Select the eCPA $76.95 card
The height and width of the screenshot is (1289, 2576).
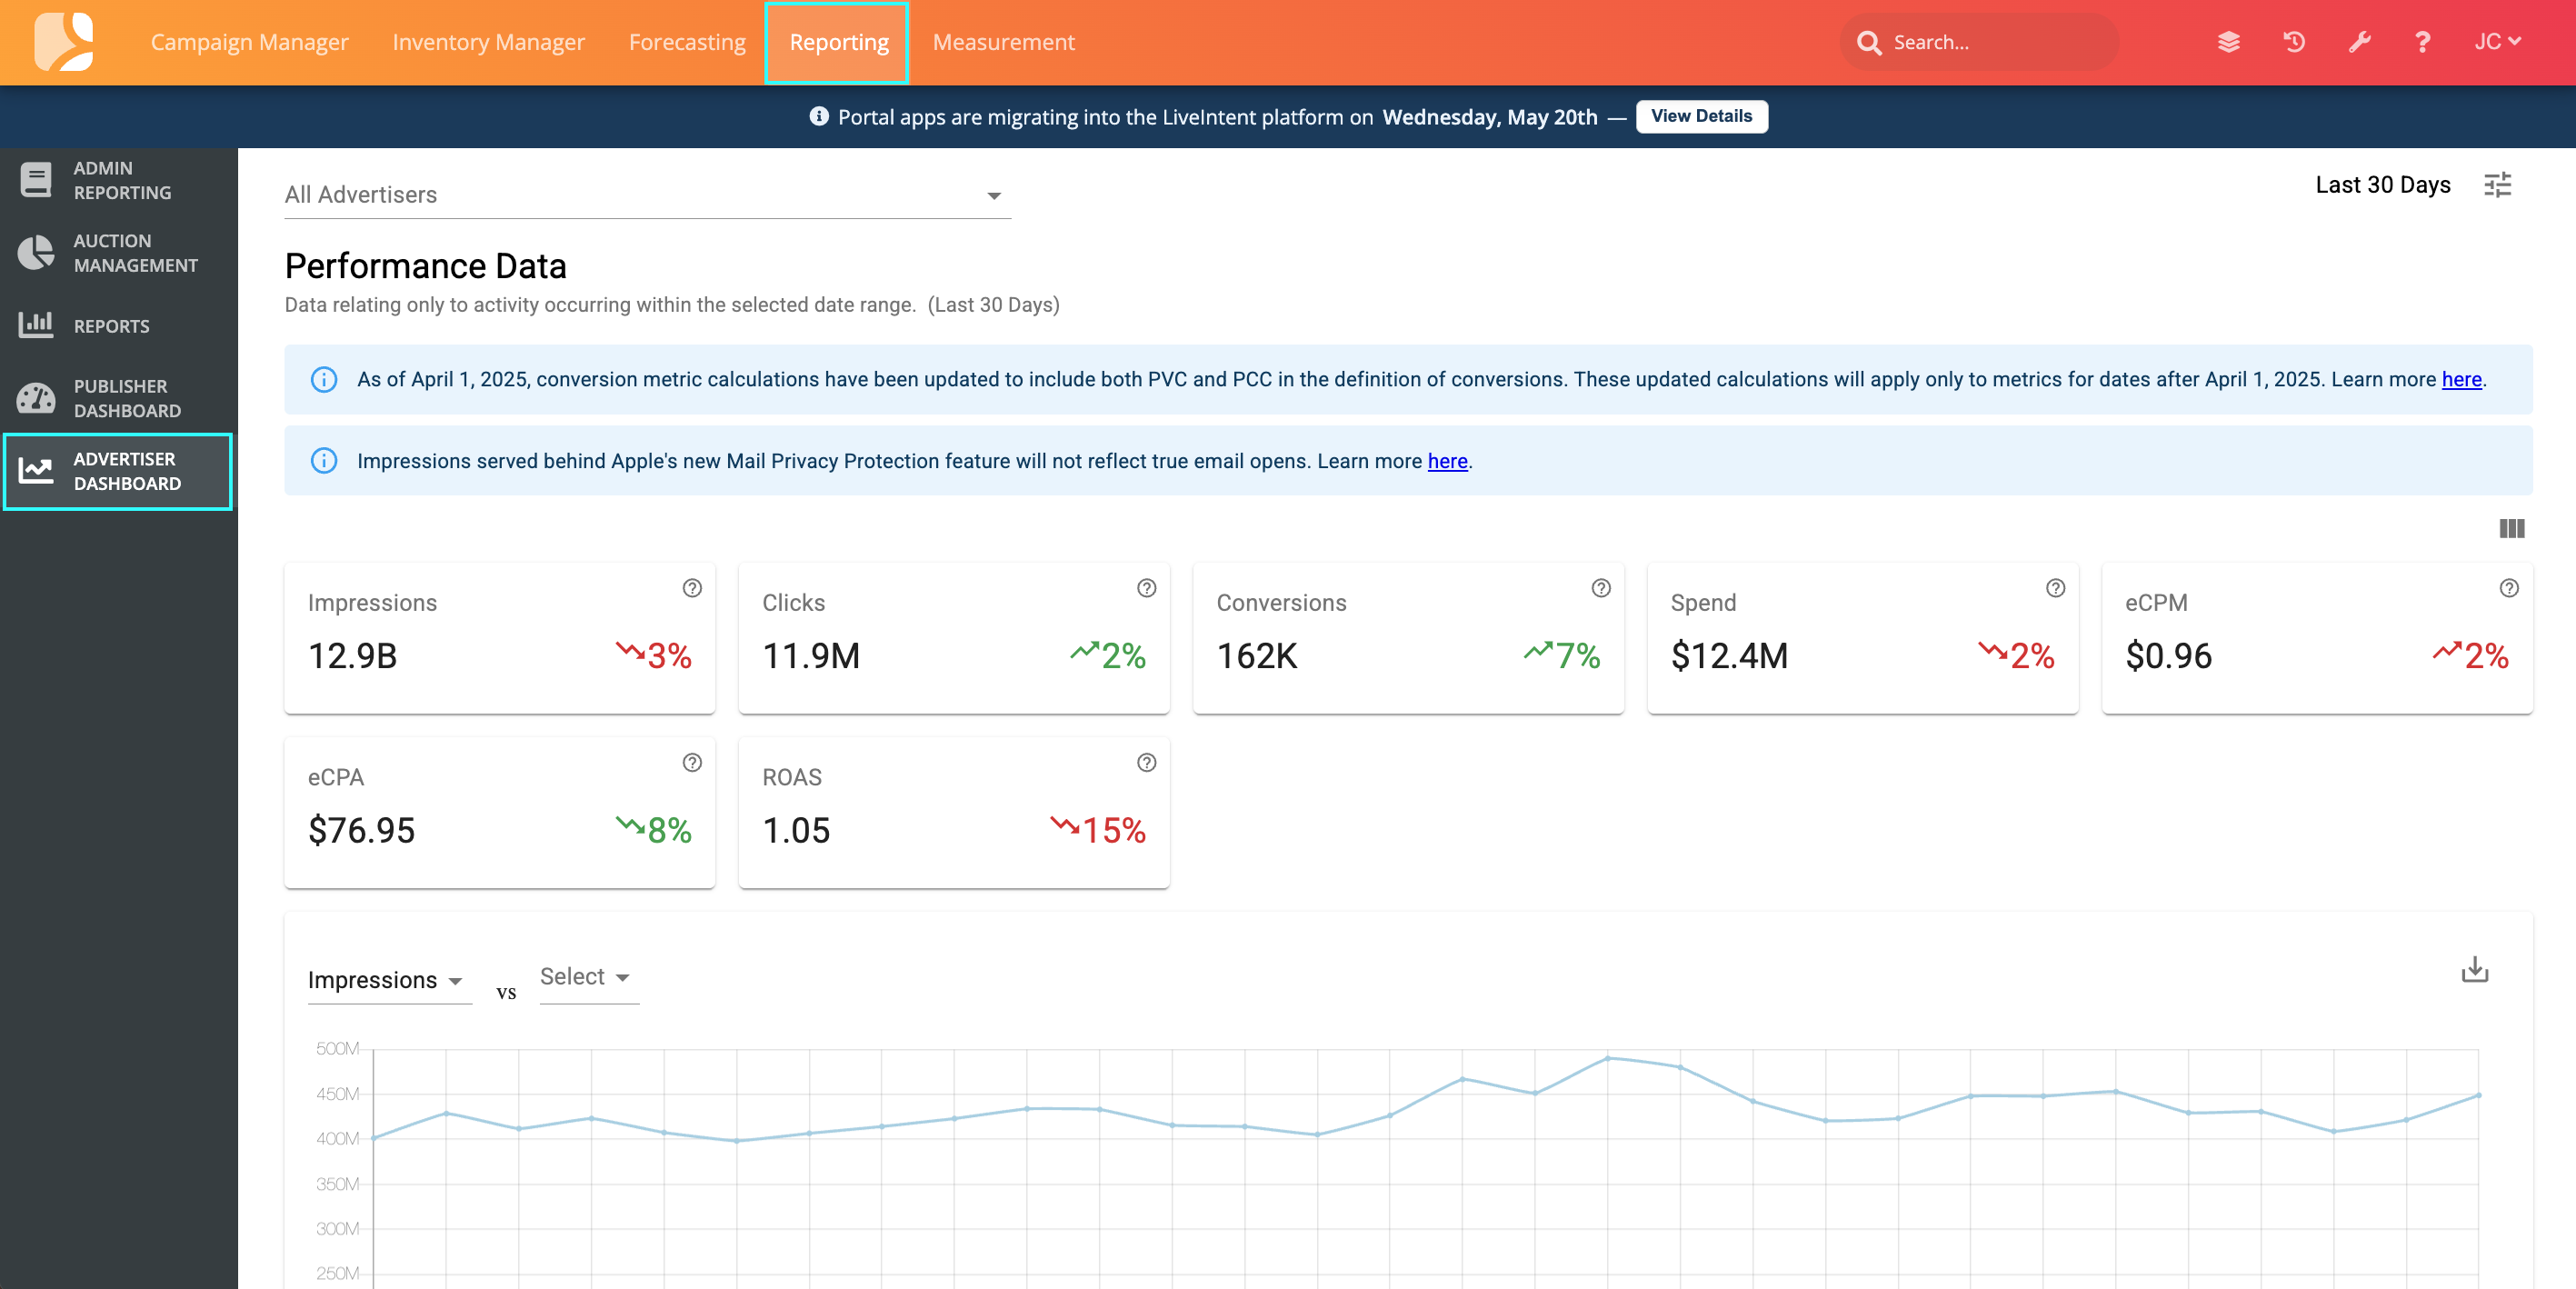pyautogui.click(x=499, y=812)
